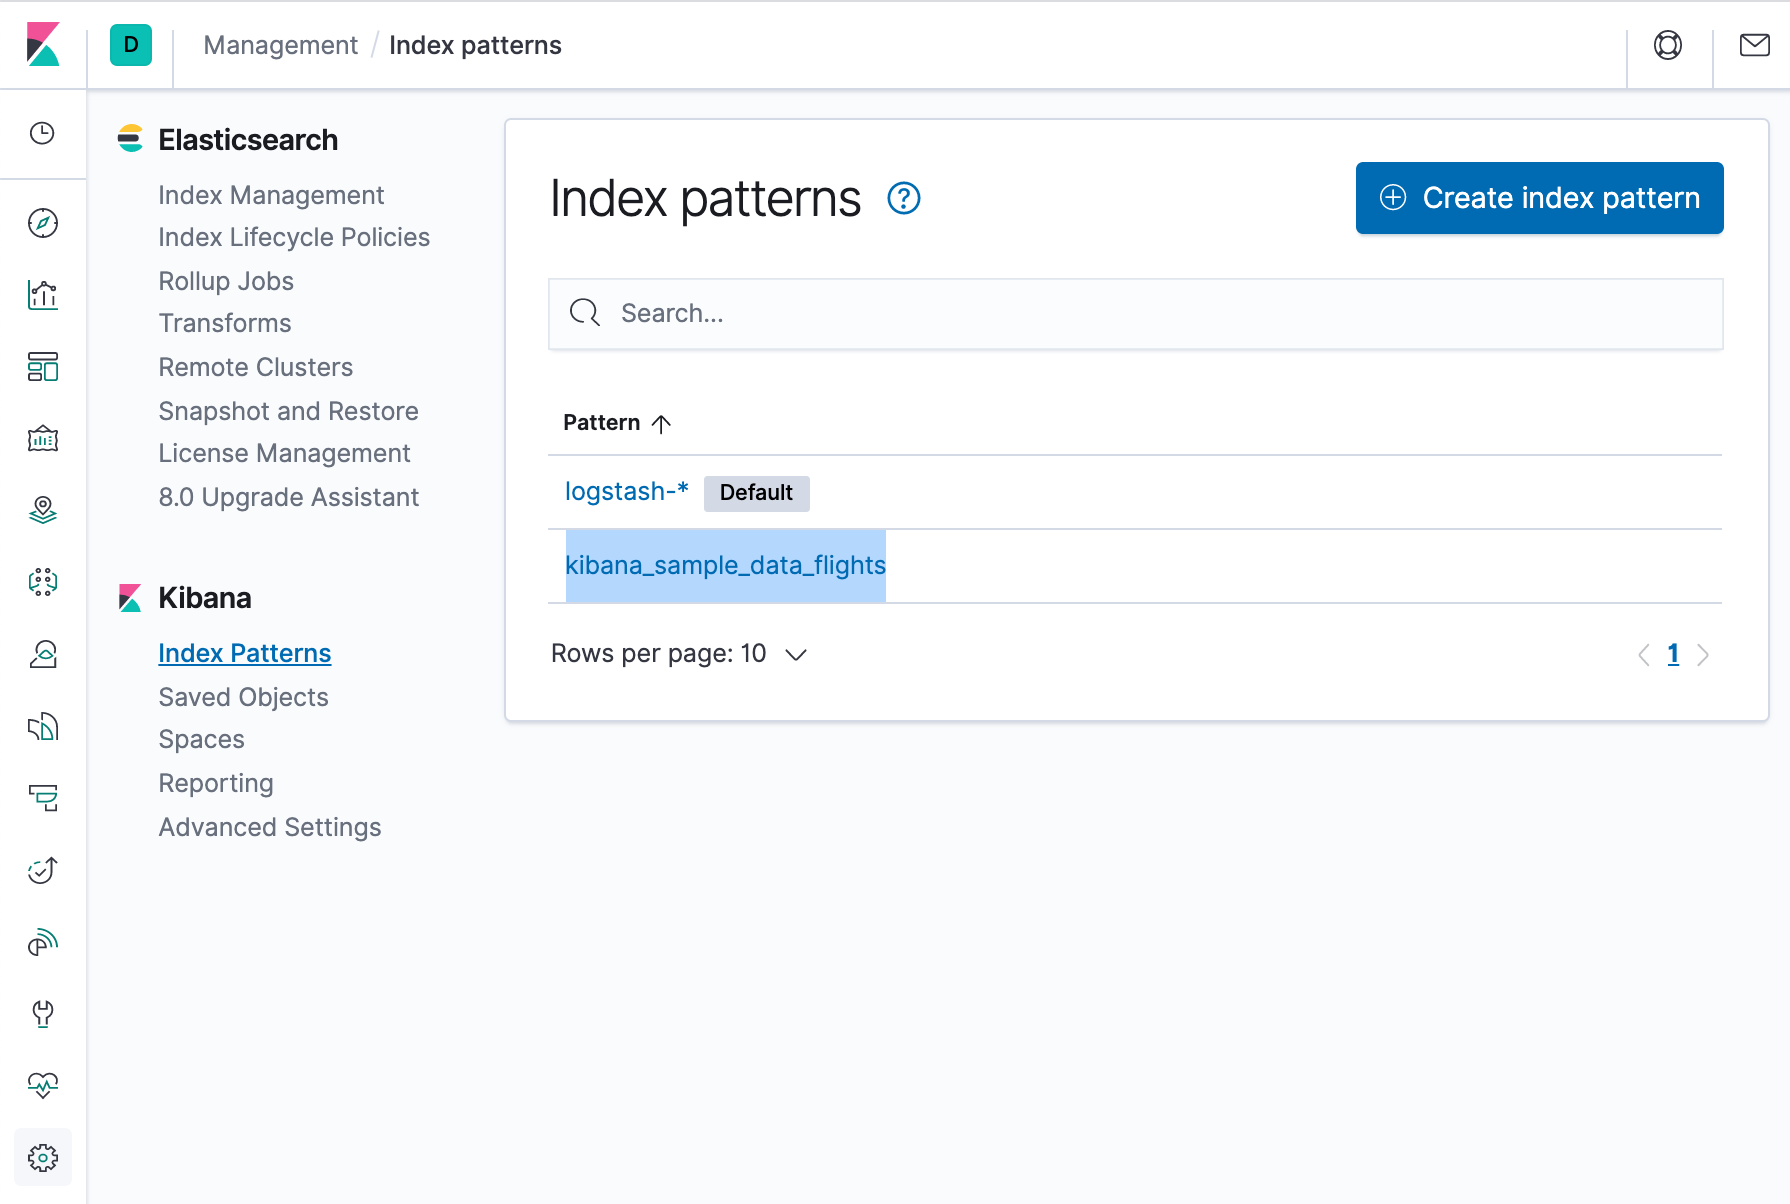Open Stack Monitoring heartbeat icon
The image size is (1790, 1204).
coord(43,1085)
